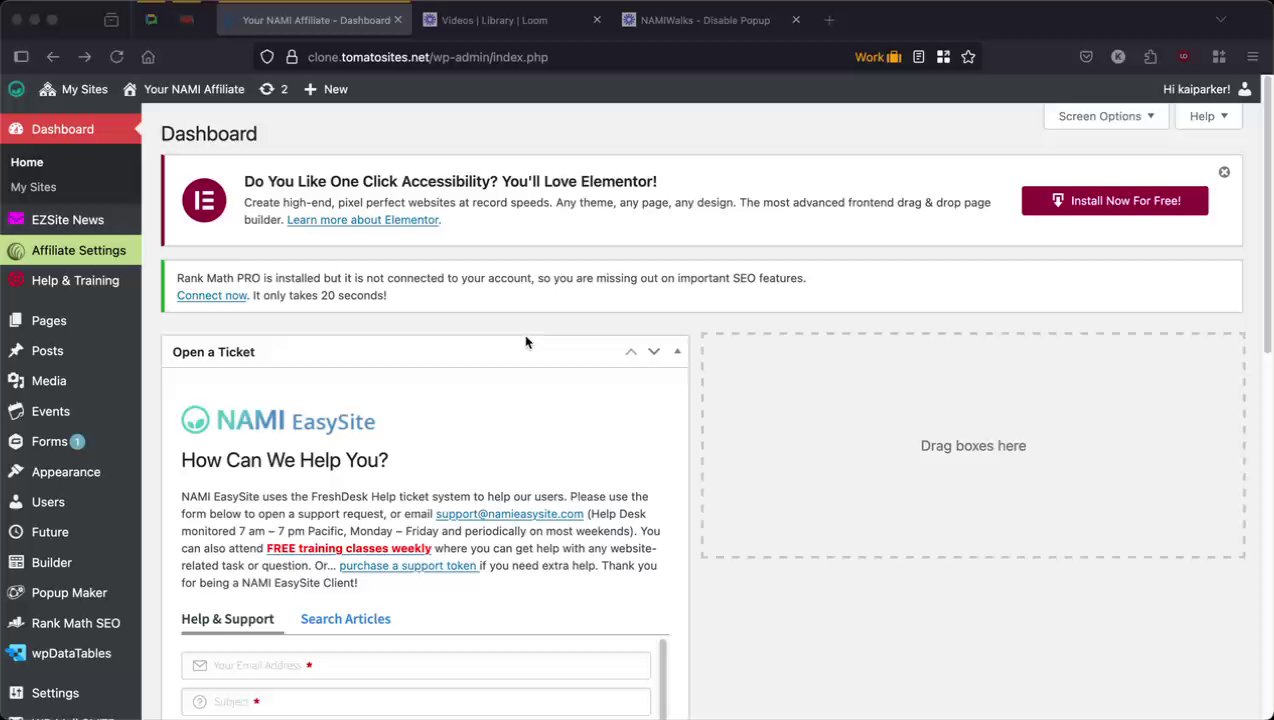1274x720 pixels.
Task: Click the updates icon showing 2
Action: click(273, 89)
